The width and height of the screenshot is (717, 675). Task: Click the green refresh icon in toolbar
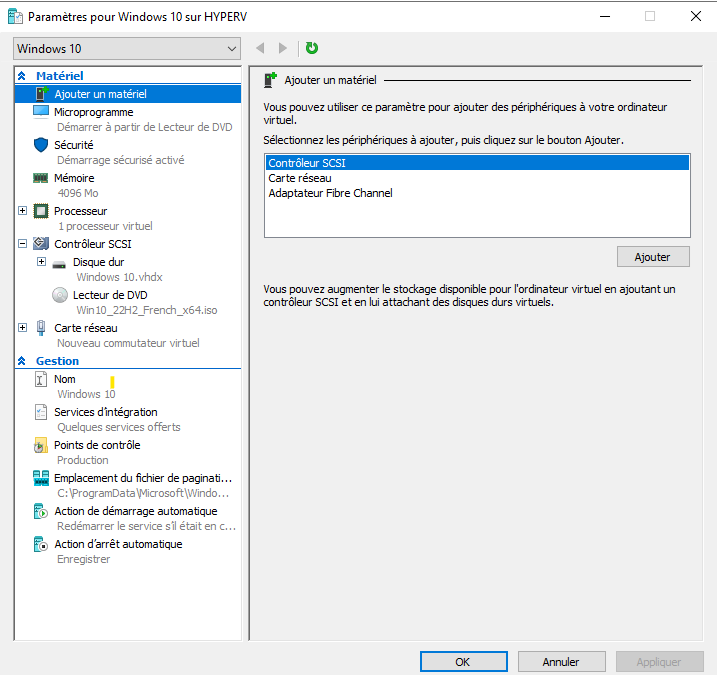[312, 48]
